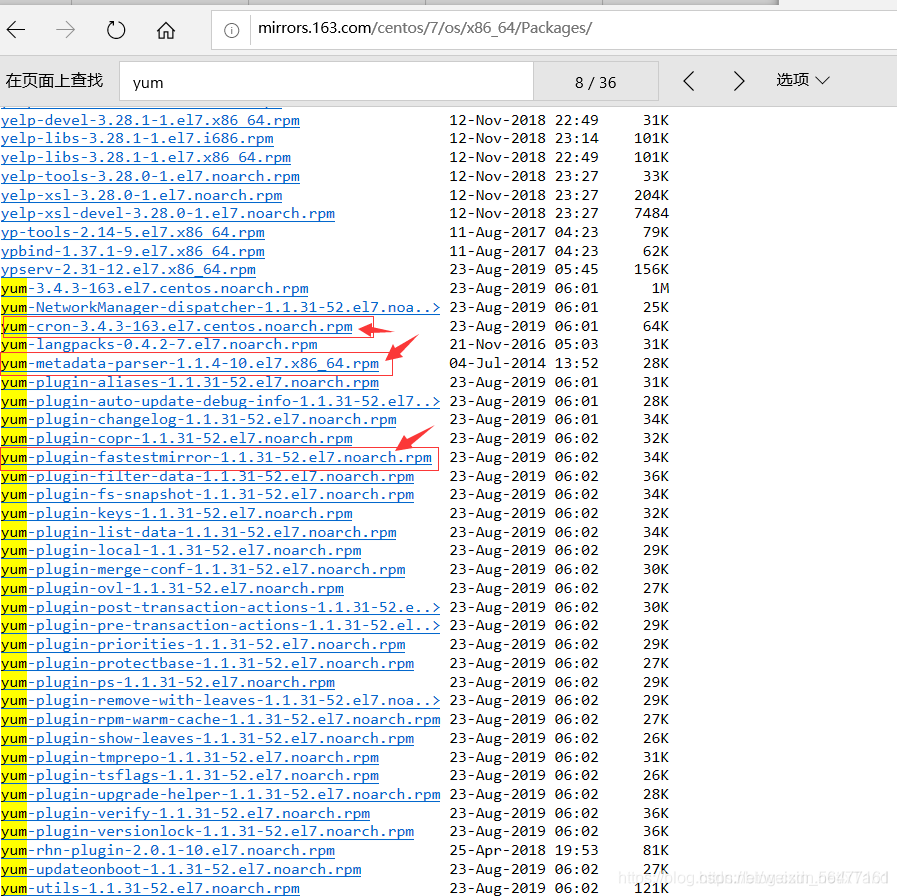This screenshot has width=897, height=896.
Task: Open ypbind-1.37.1-9.el7.x86_64.rpm link
Action: click(x=133, y=251)
